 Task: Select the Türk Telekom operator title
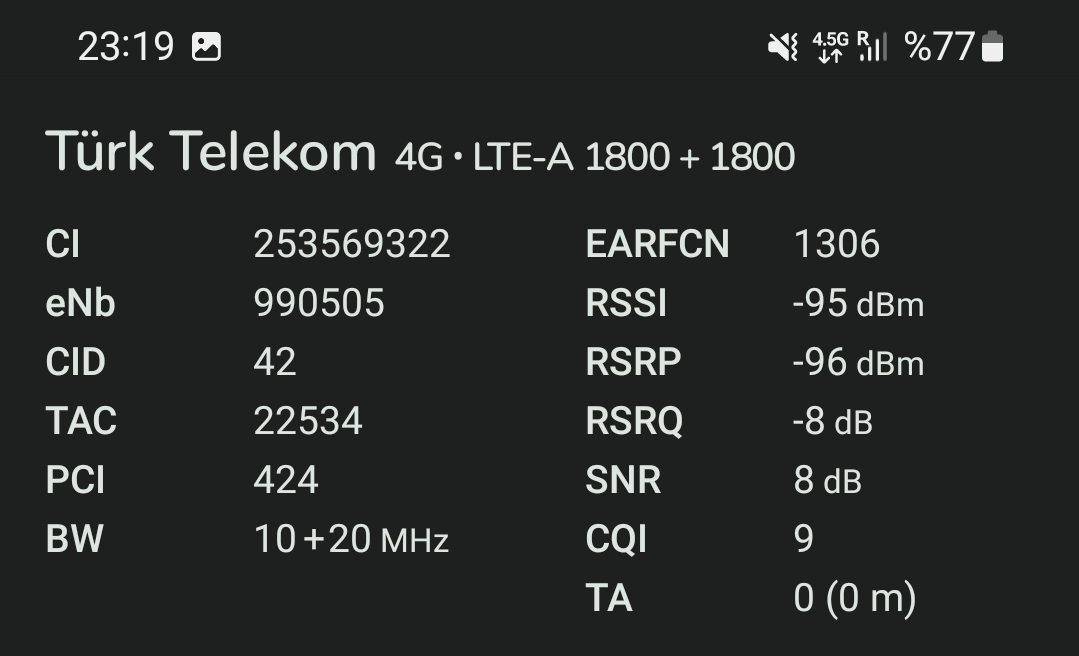point(211,151)
